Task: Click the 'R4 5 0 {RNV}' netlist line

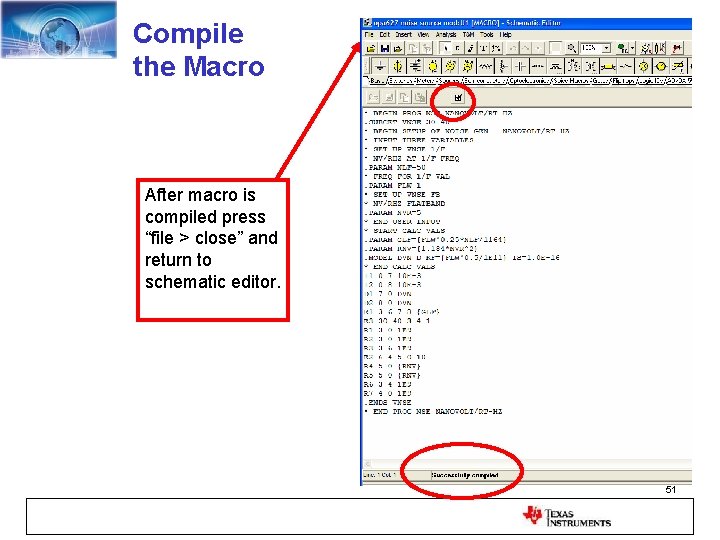Action: (x=392, y=366)
